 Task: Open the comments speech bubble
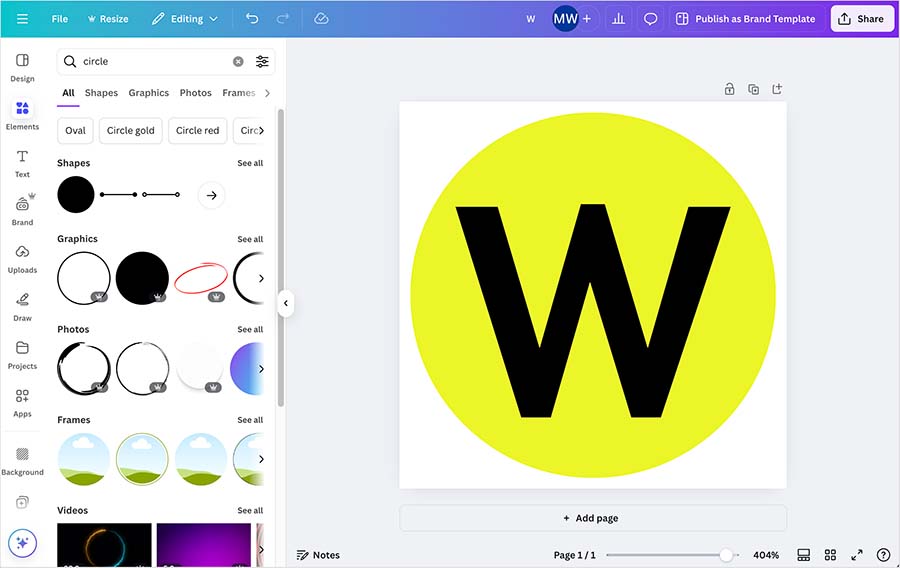coord(650,19)
